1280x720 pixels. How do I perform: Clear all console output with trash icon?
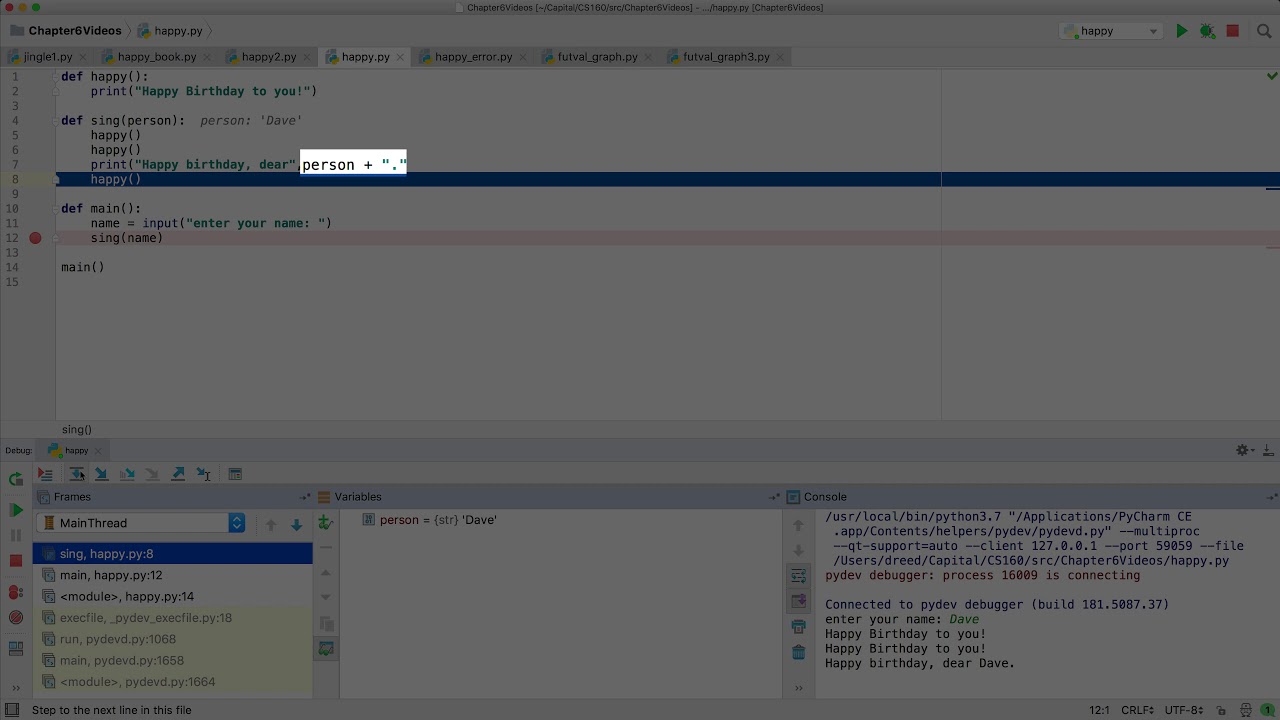(798, 653)
